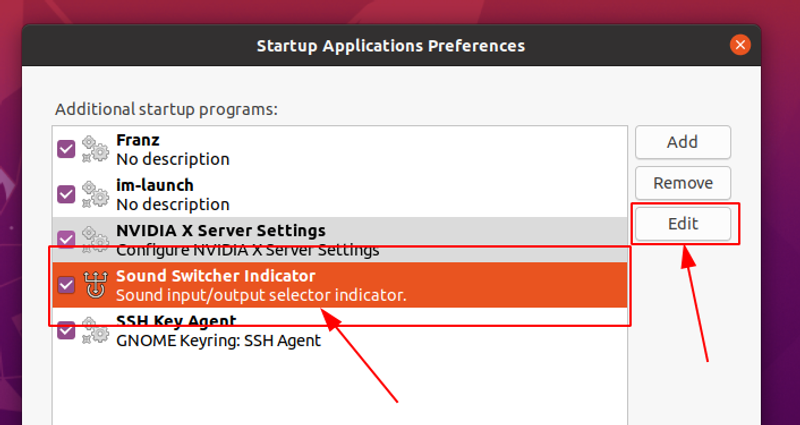Remove the selected startup program
Image resolution: width=800 pixels, height=425 pixels.
[x=683, y=183]
